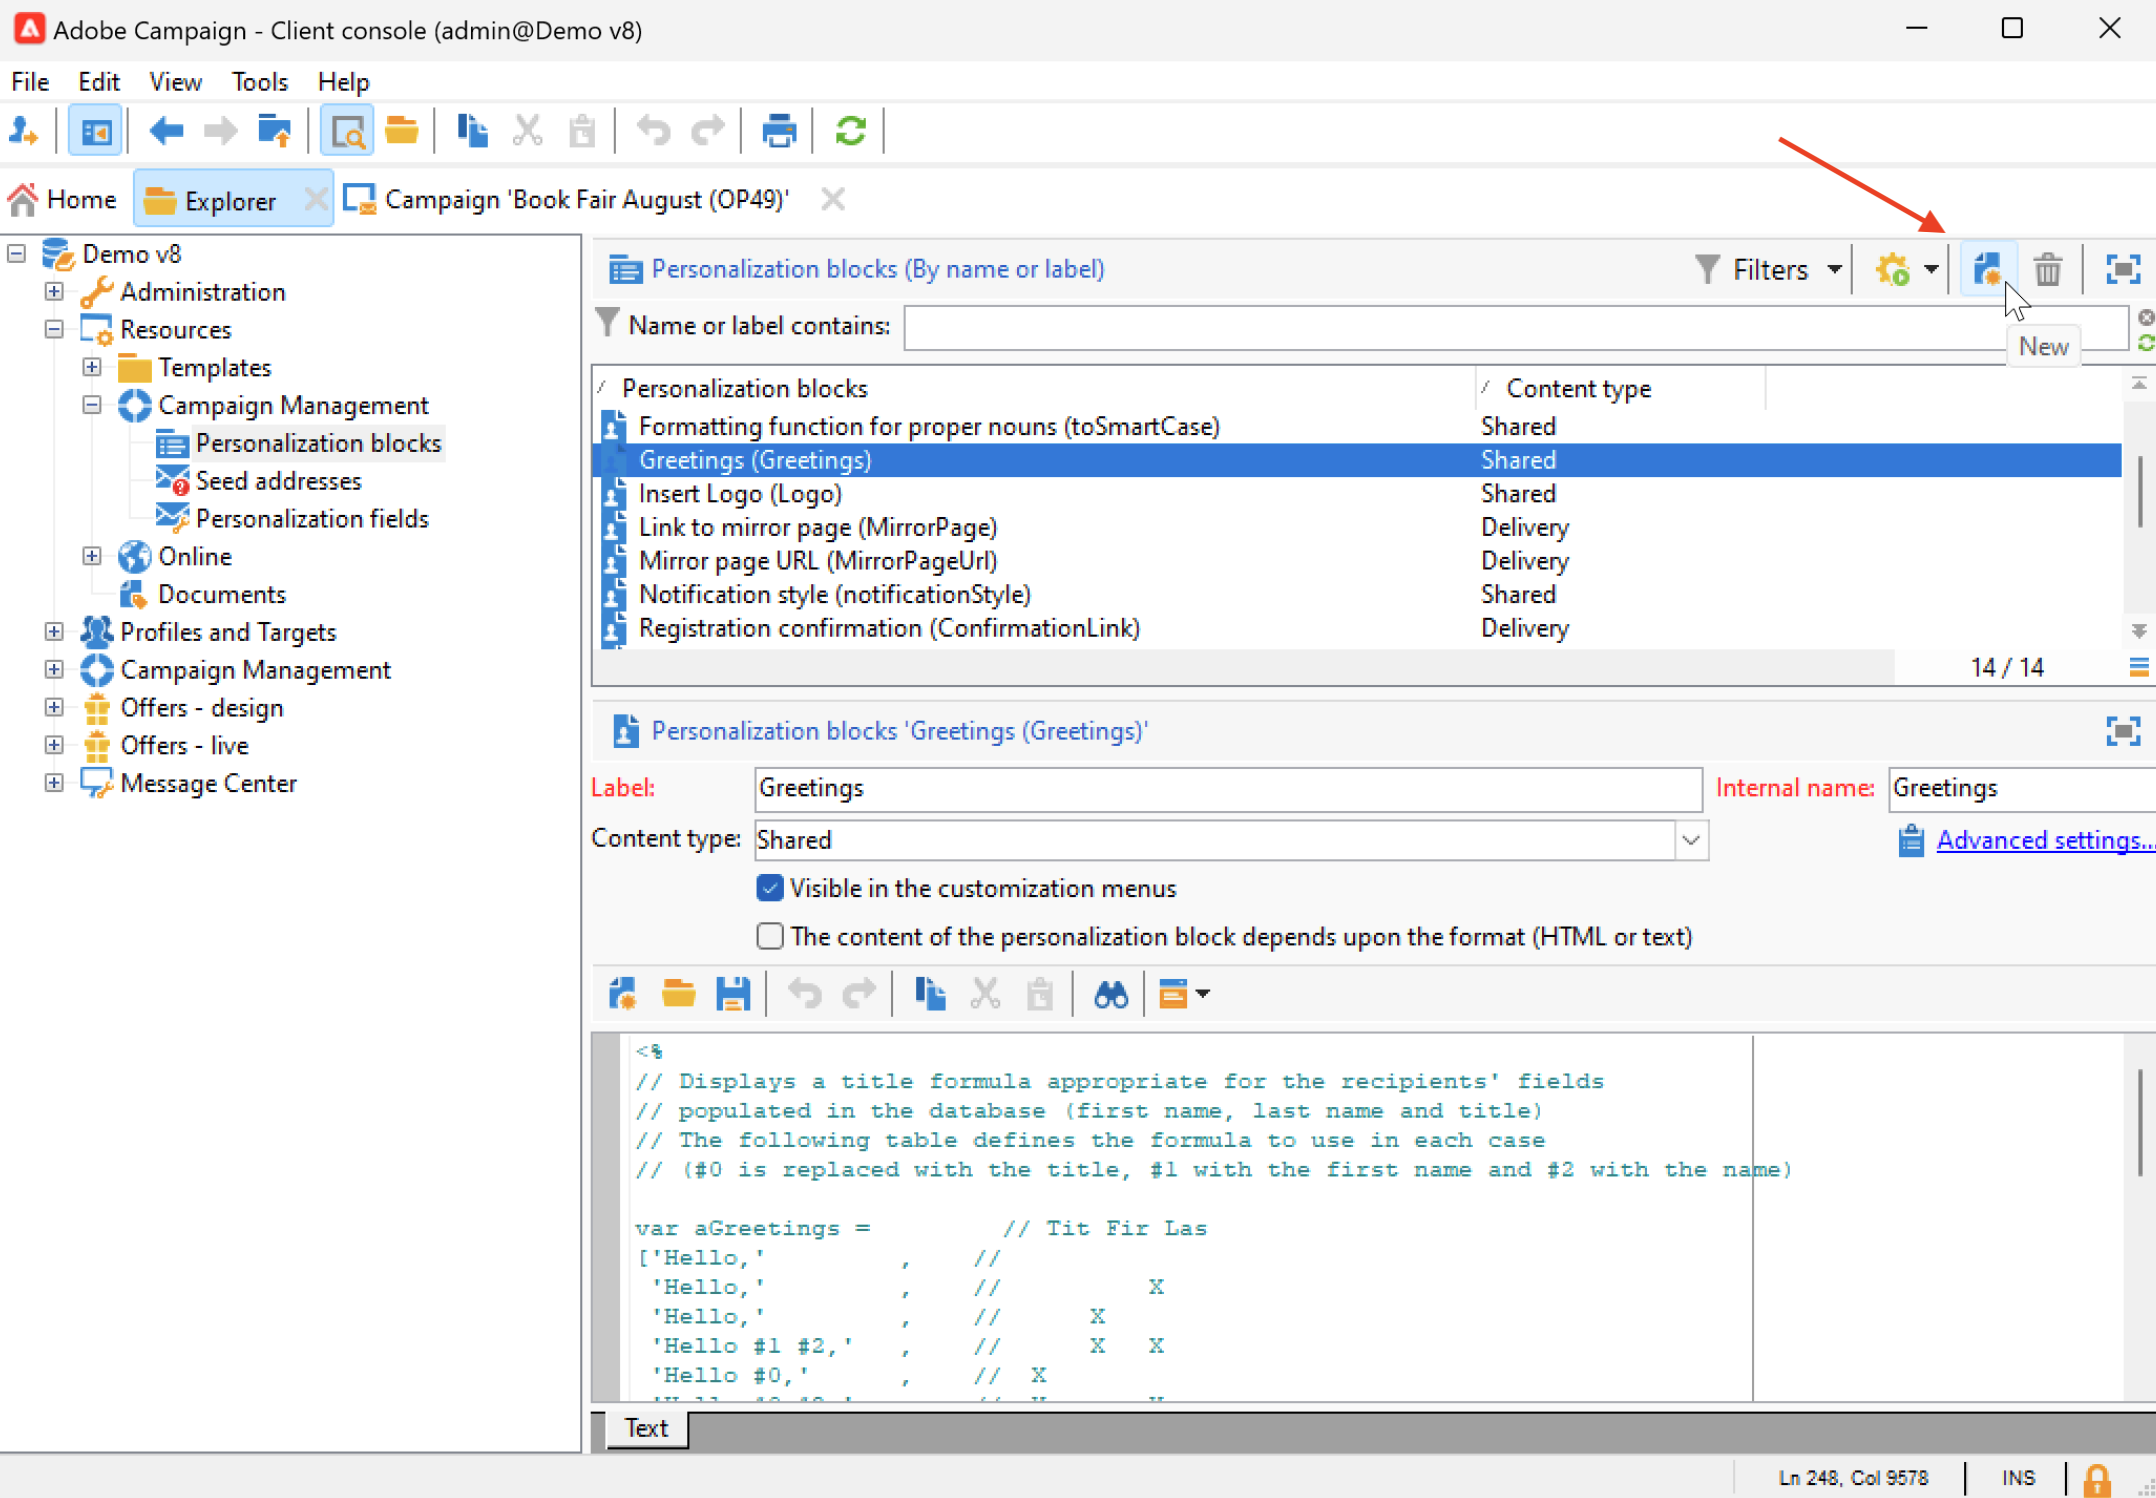Collapse the Resources tree node
This screenshot has height=1498, width=2156.
click(x=54, y=329)
